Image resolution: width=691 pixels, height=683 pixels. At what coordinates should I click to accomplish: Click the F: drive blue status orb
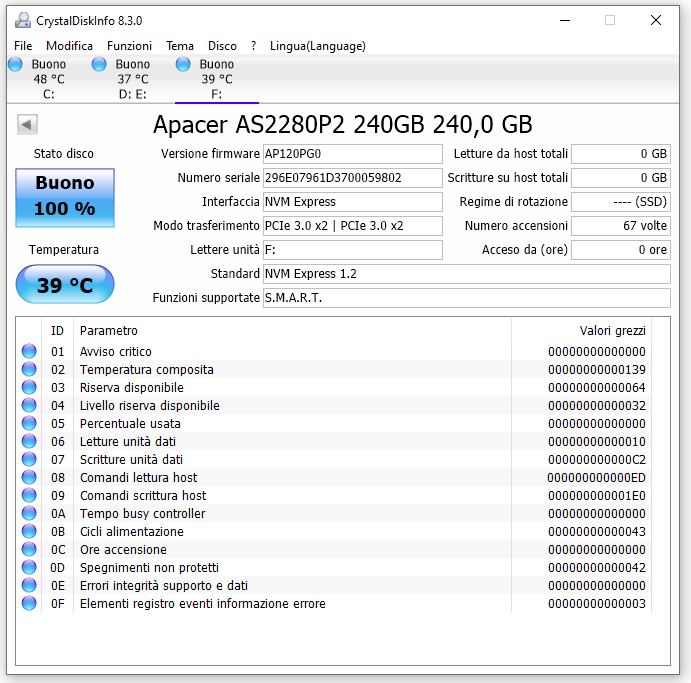183,64
